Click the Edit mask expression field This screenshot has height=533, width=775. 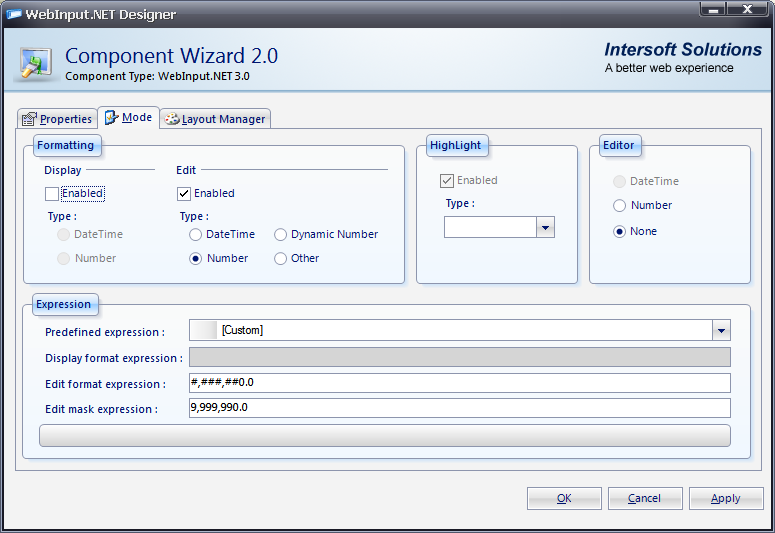[459, 408]
